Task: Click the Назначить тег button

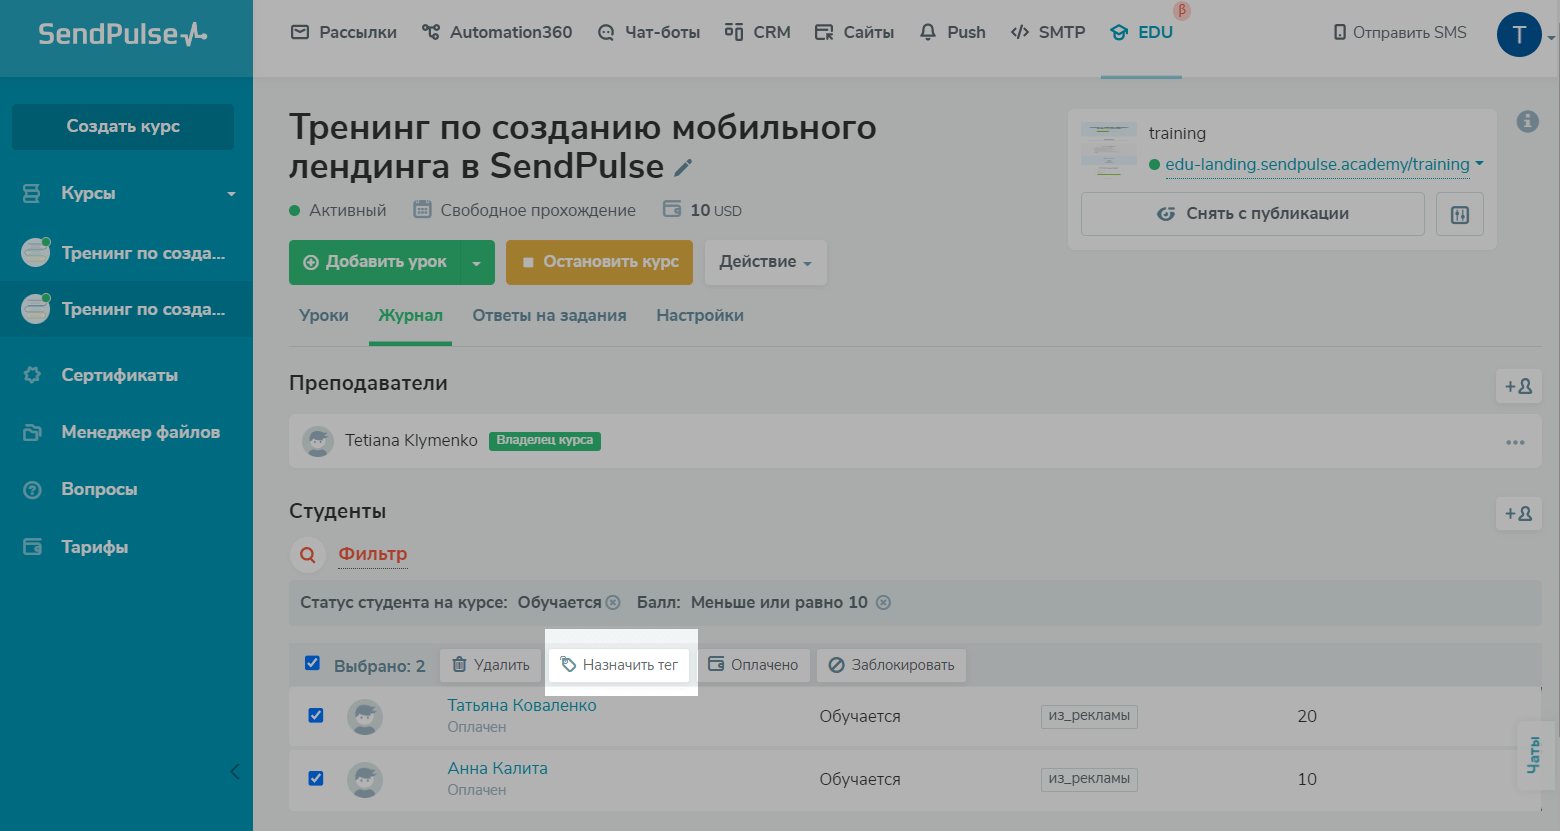Action: point(619,666)
